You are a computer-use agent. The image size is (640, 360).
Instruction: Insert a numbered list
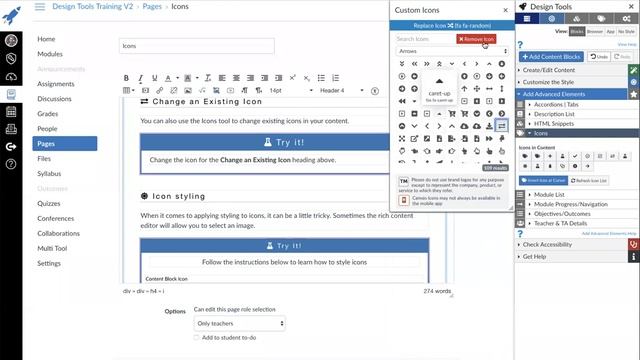coord(336,78)
